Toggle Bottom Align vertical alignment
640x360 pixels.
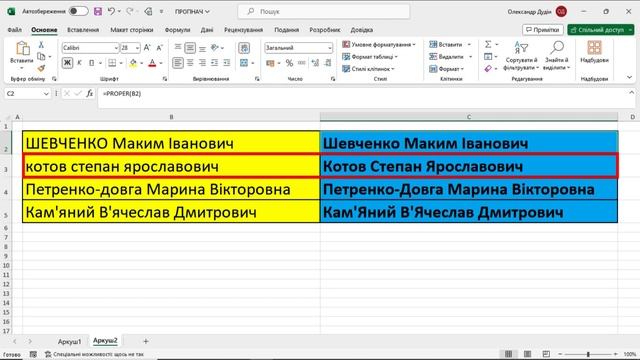202,48
